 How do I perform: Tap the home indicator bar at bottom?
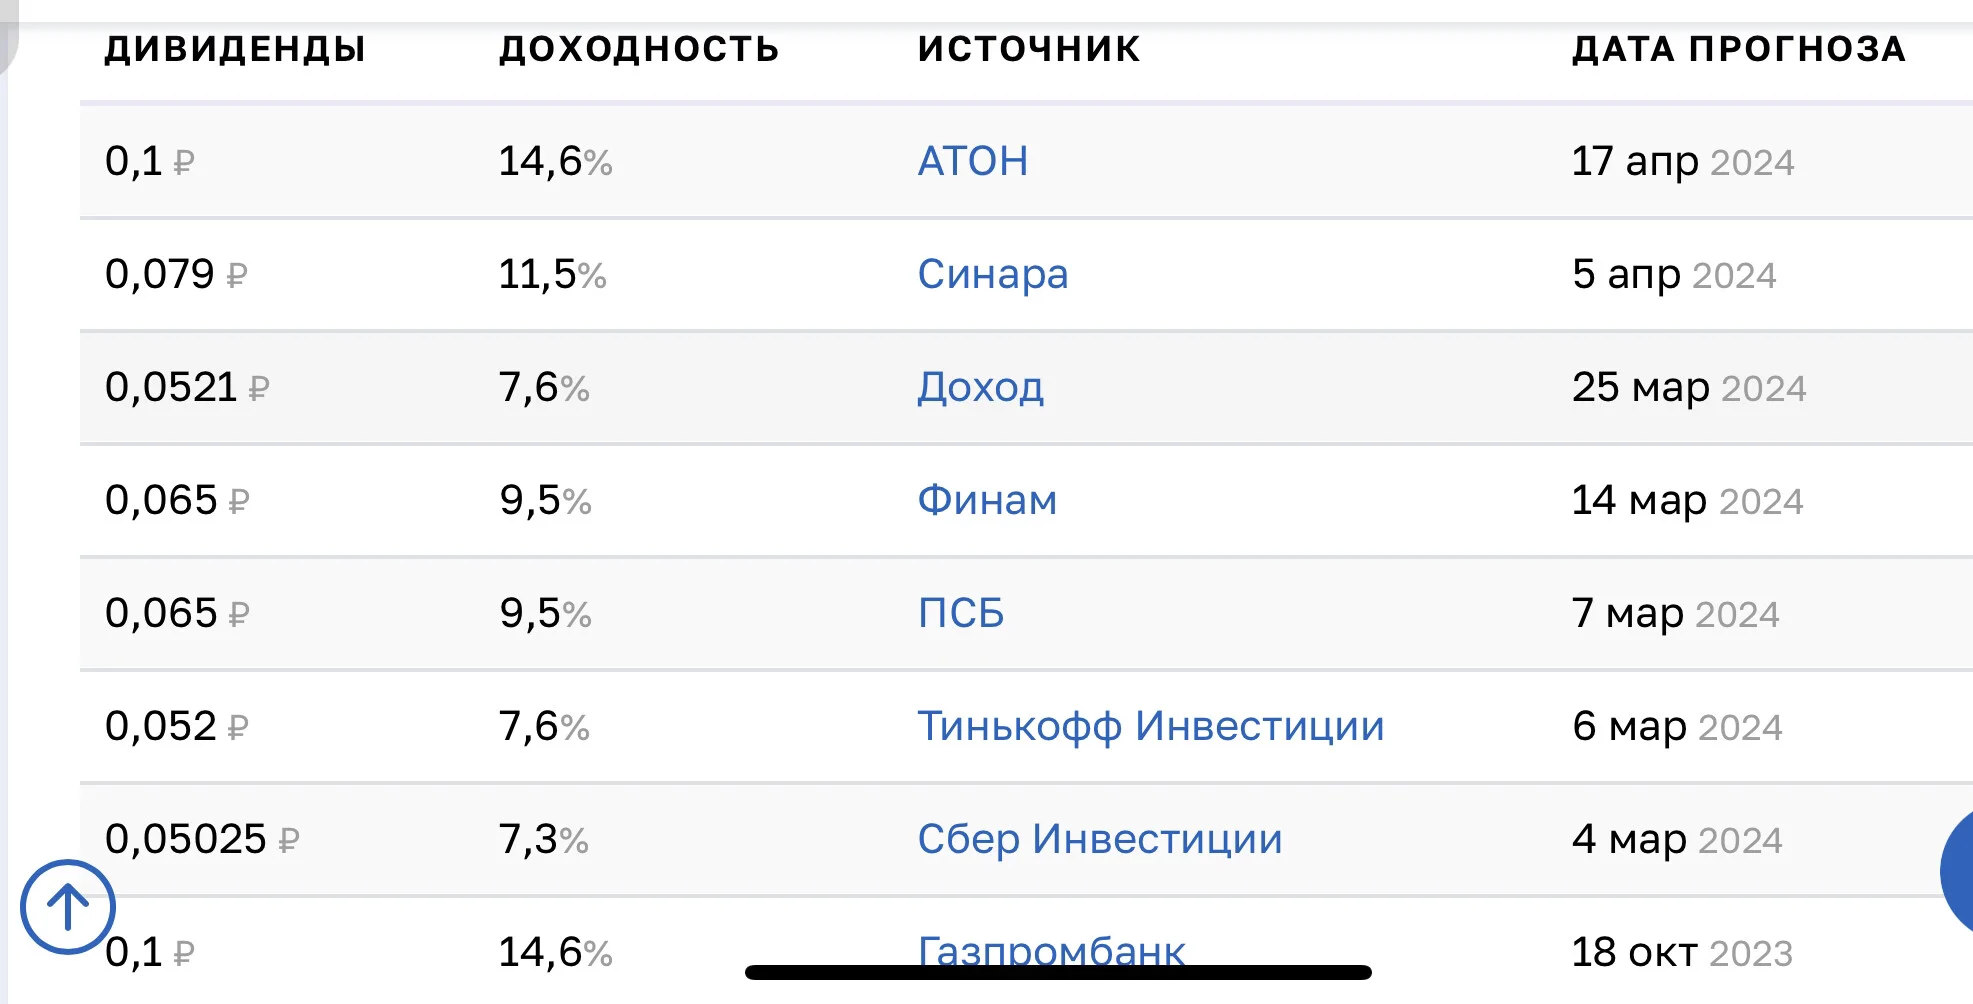click(1058, 972)
